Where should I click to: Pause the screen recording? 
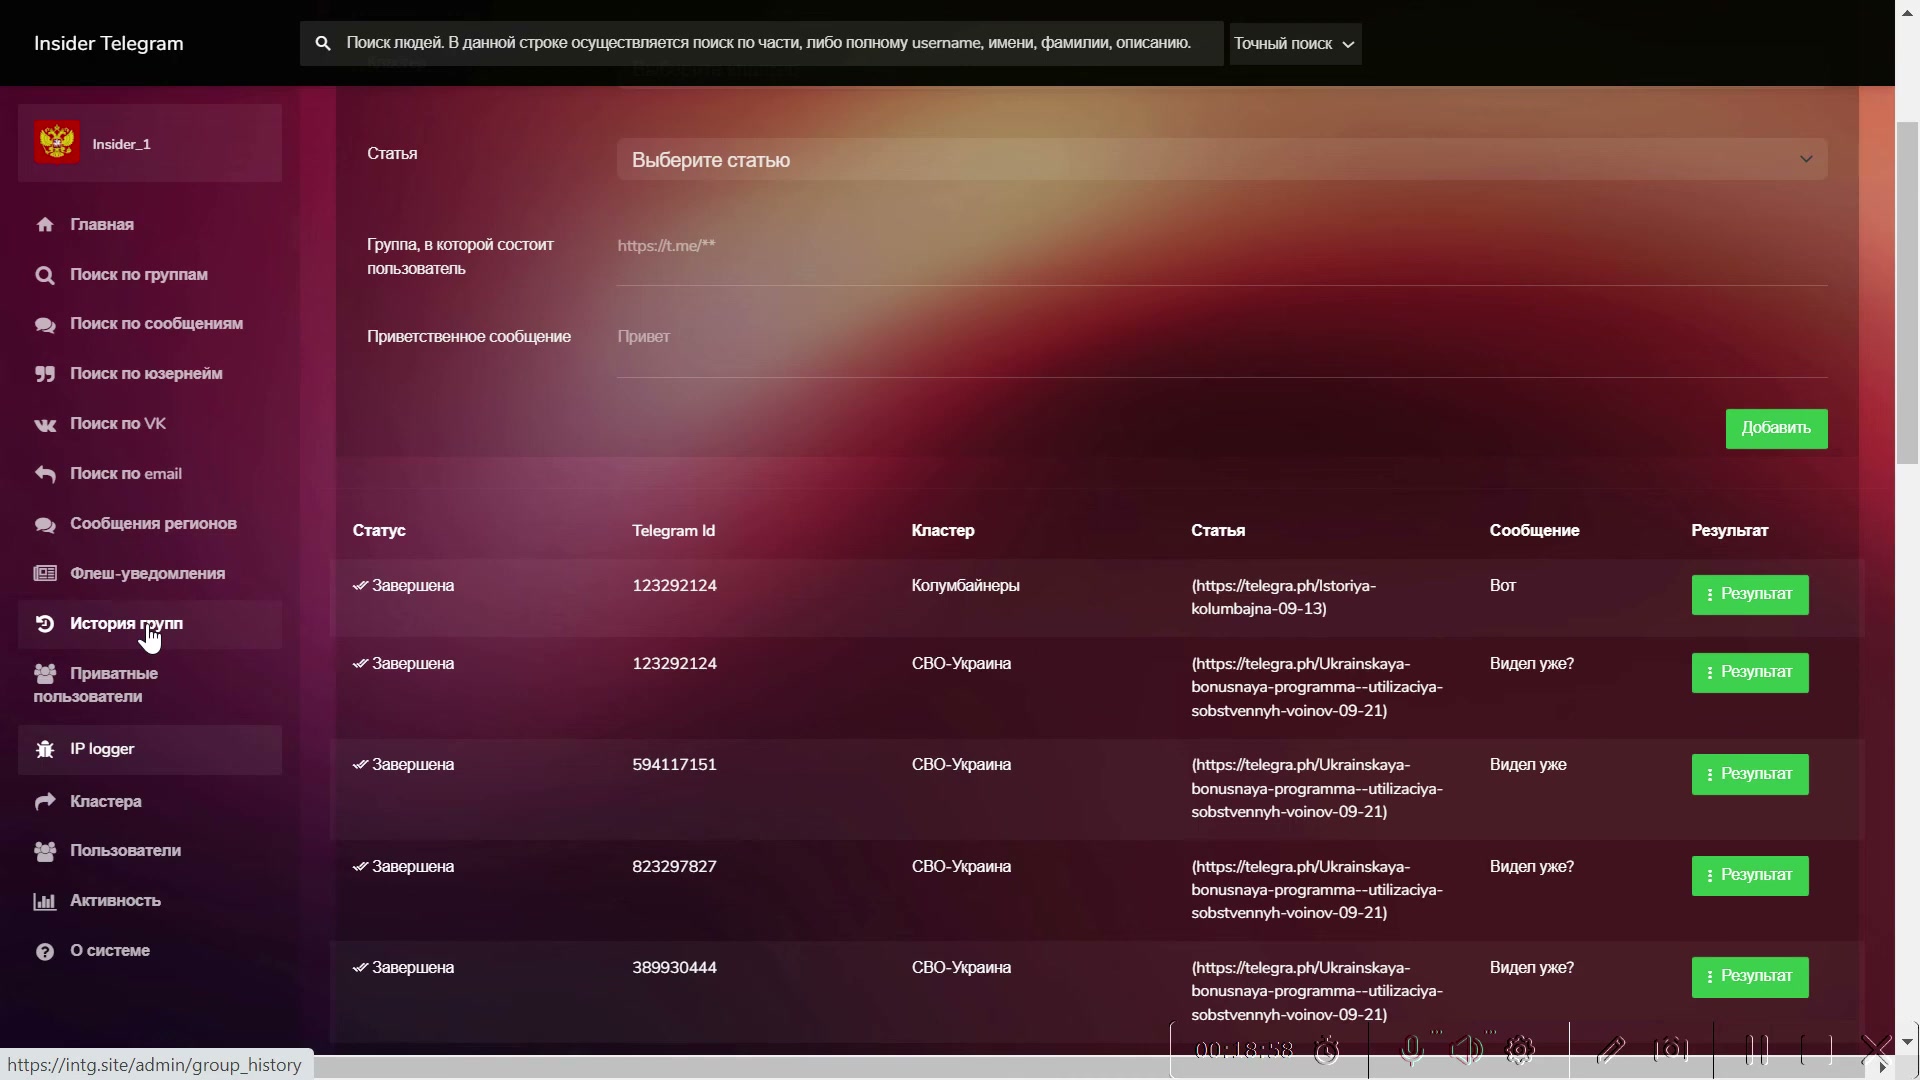1757,1050
